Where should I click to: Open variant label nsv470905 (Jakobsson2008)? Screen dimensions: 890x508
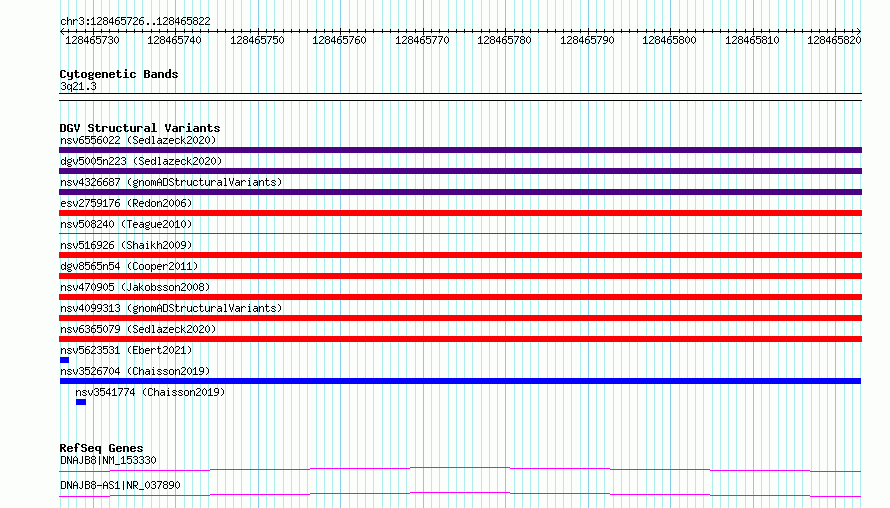135,287
